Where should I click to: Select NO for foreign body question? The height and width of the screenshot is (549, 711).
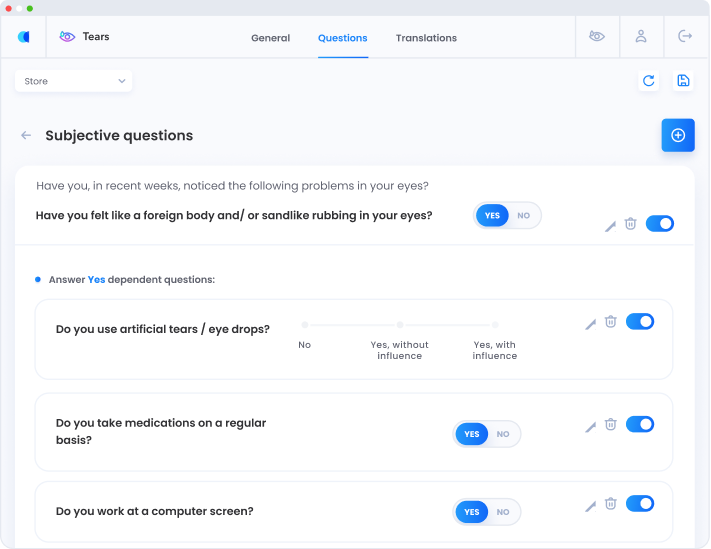click(524, 215)
